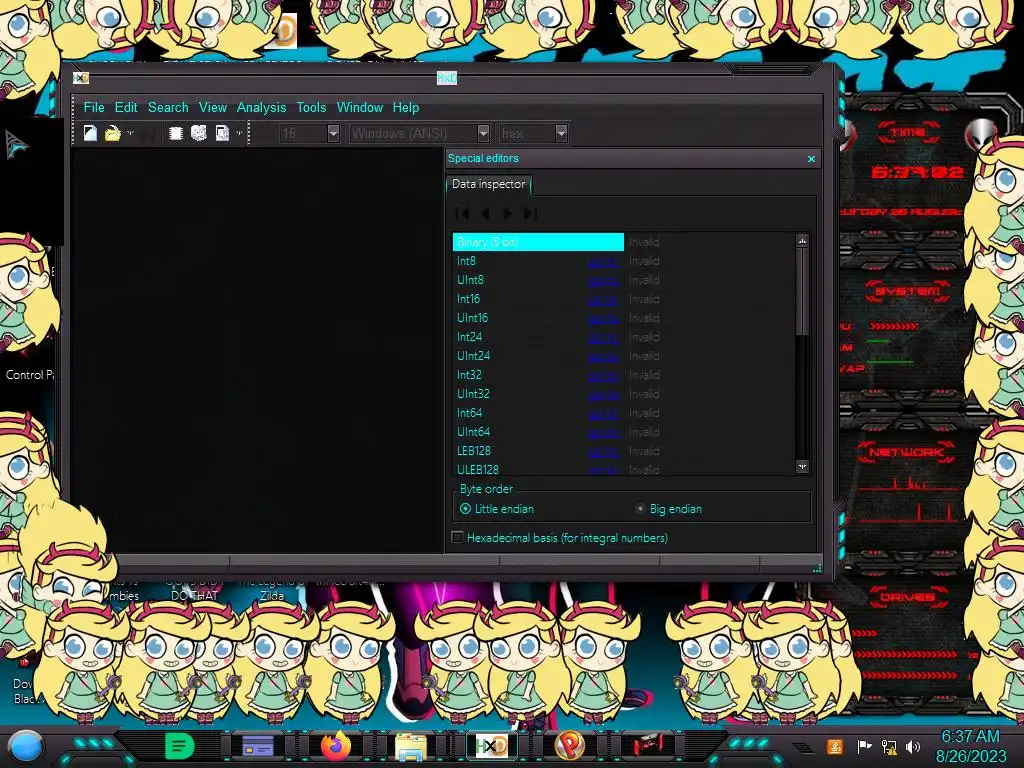Open the Start orb on taskbar
1024x768 pixels.
pyautogui.click(x=25, y=746)
